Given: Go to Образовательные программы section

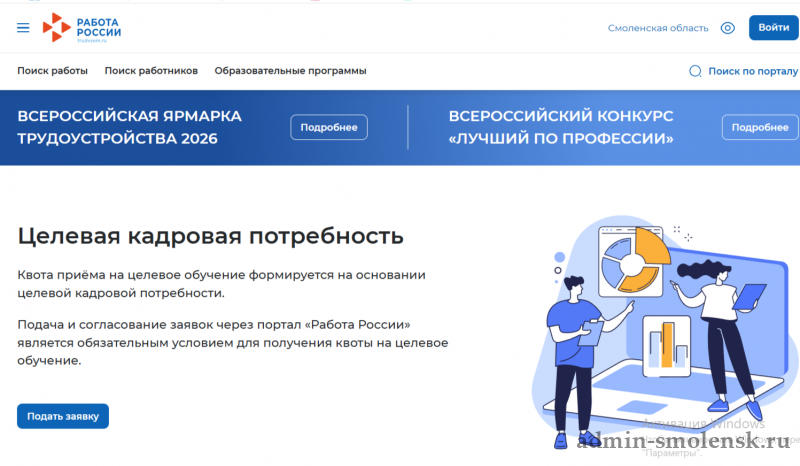Looking at the screenshot, I should 290,71.
